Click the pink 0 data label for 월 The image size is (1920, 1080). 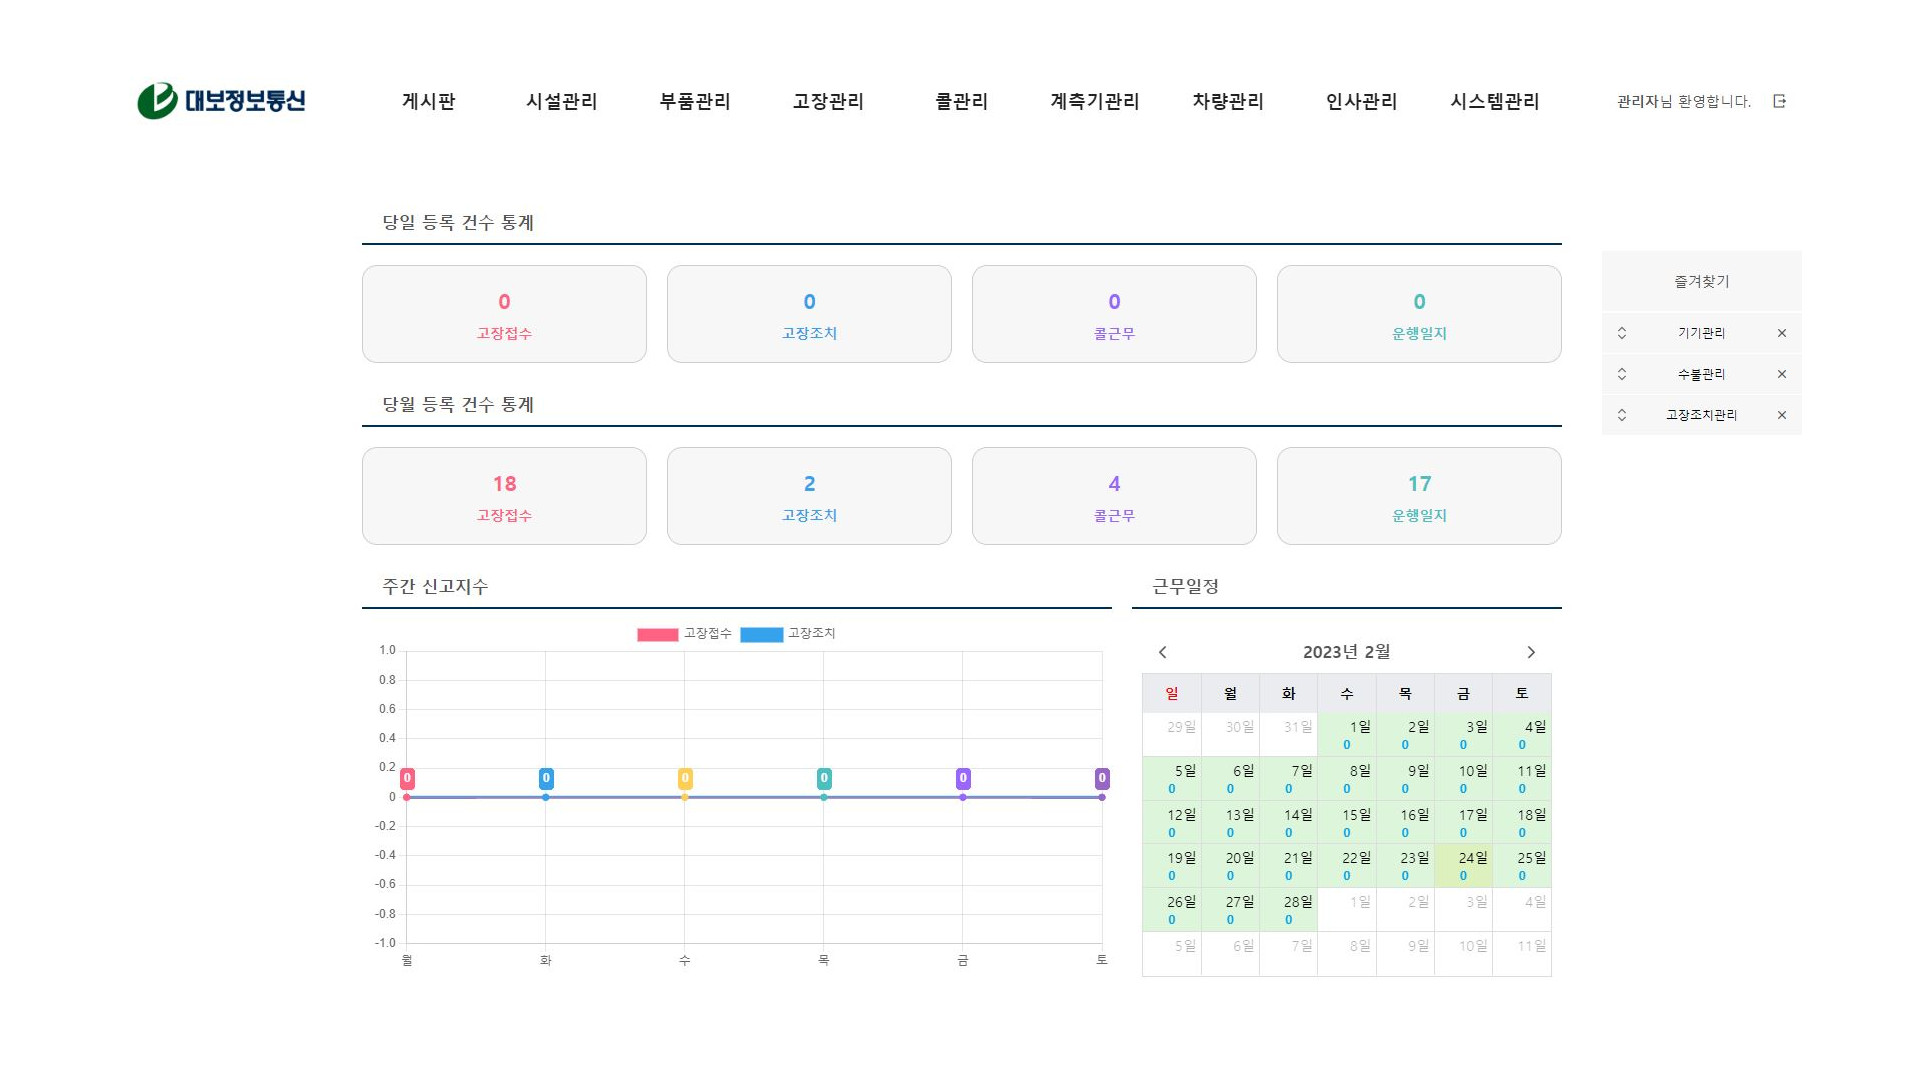tap(407, 778)
